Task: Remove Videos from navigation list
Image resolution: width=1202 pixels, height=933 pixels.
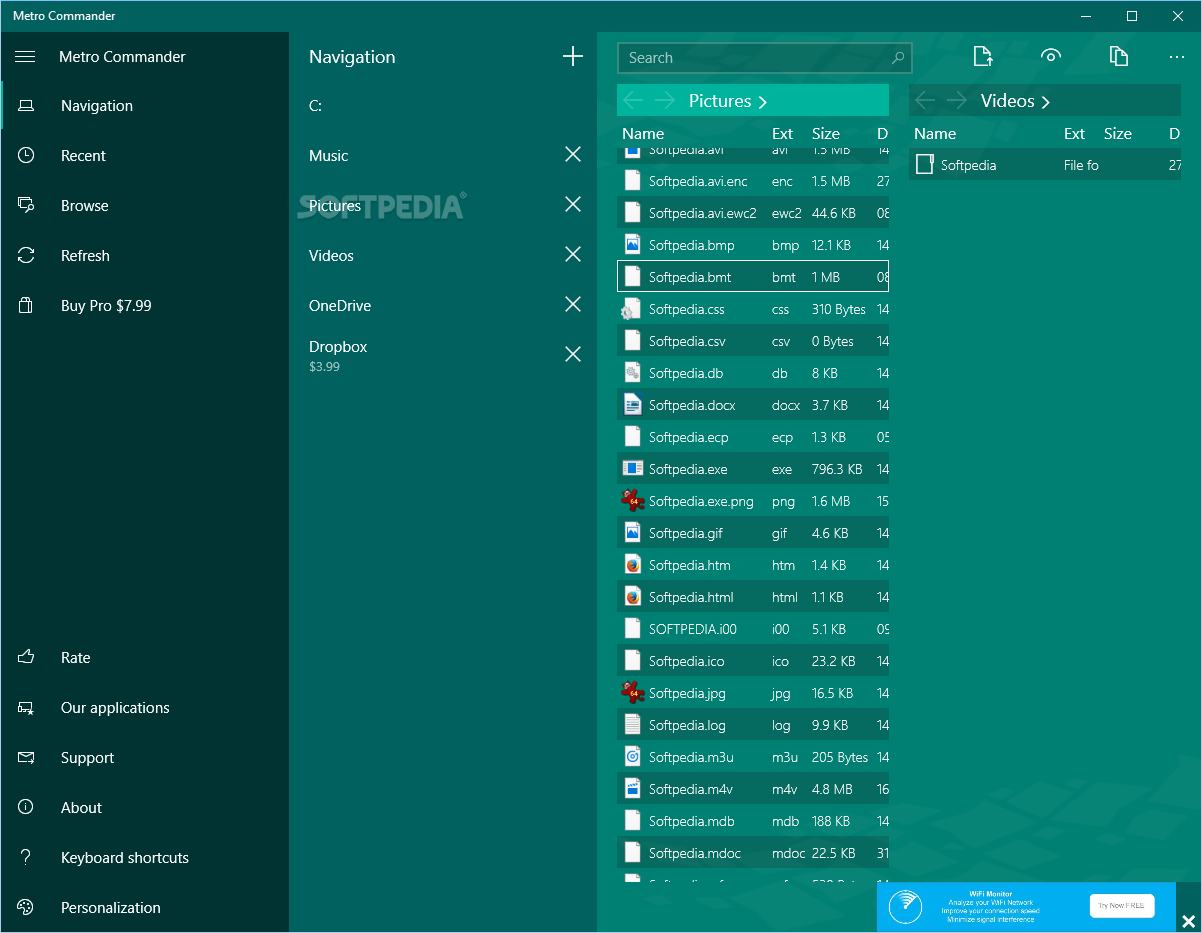Action: coord(573,254)
